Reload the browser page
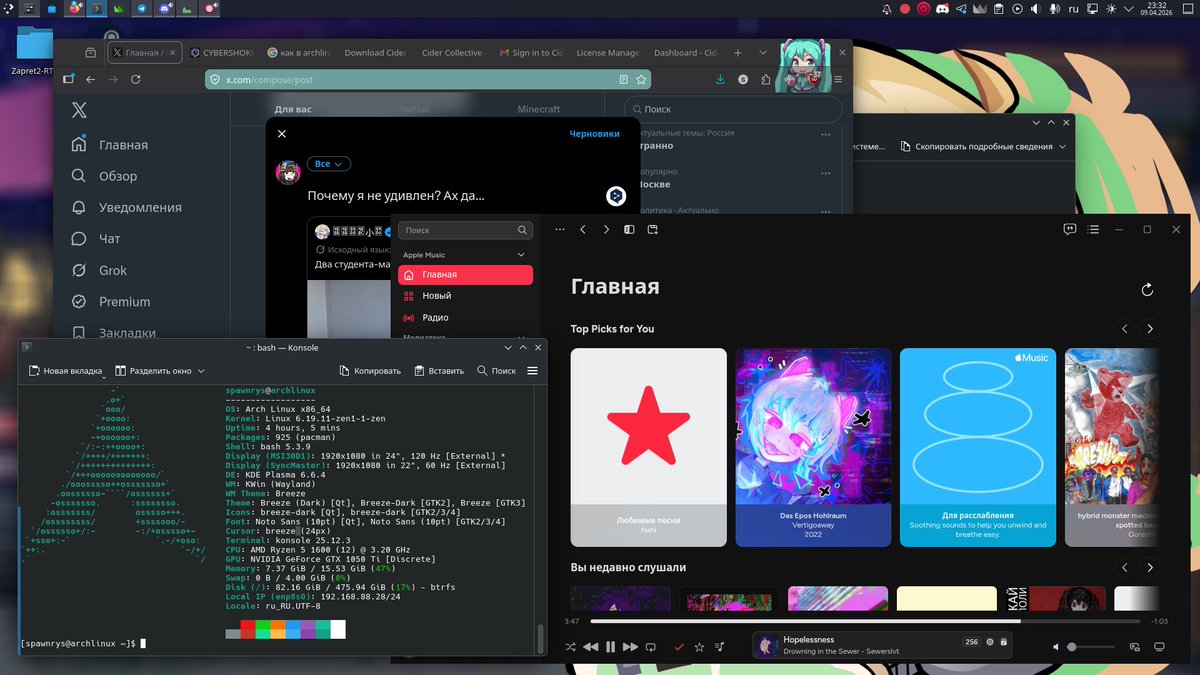The height and width of the screenshot is (675, 1200). [x=137, y=79]
